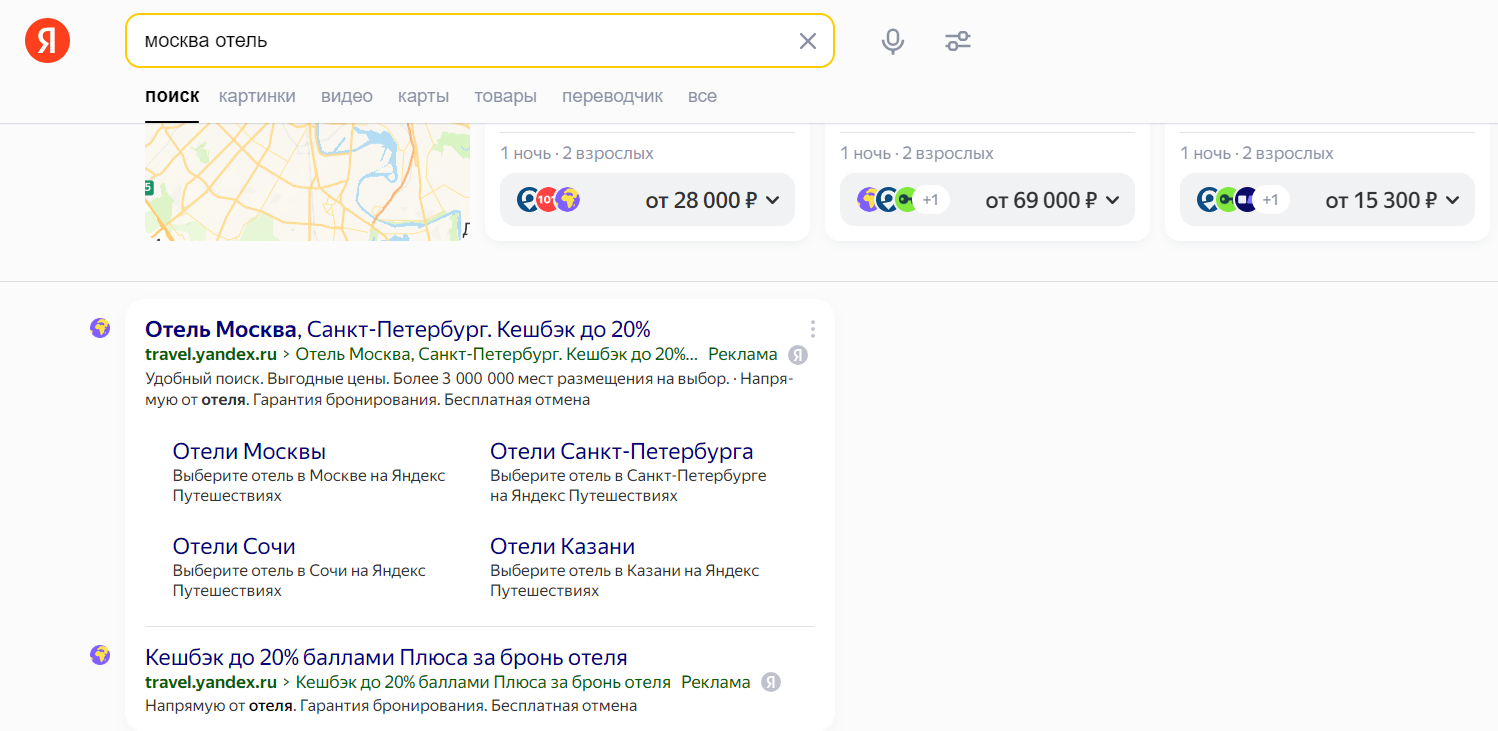The width and height of the screenshot is (1498, 731).
Task: Expand price options "от 15 300 ₽"
Action: [1328, 200]
